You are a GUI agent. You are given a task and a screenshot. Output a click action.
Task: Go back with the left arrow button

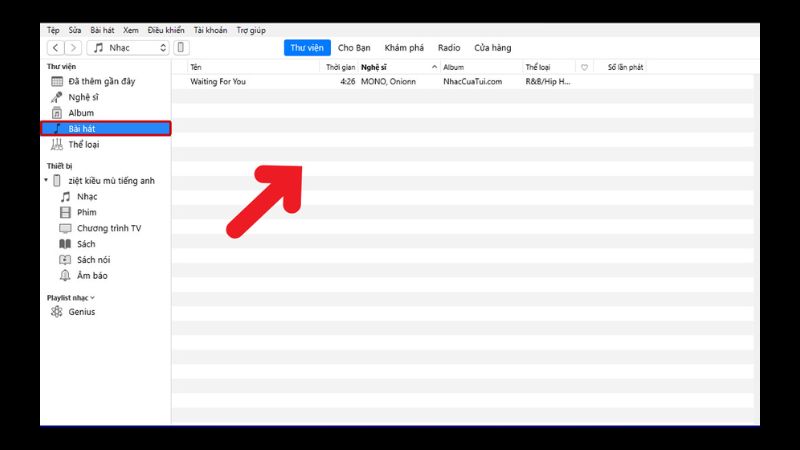(55, 48)
